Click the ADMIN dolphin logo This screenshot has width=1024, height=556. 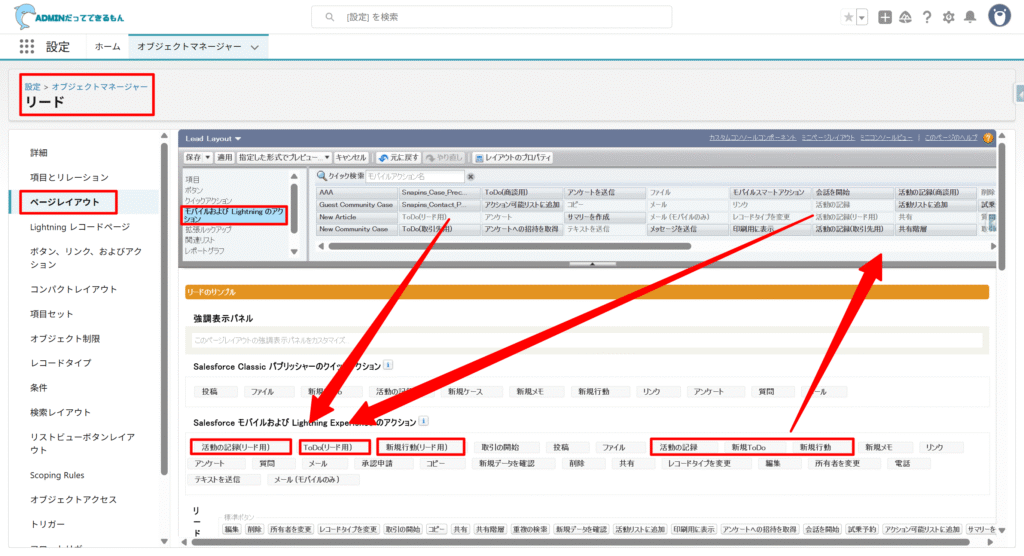pos(69,17)
